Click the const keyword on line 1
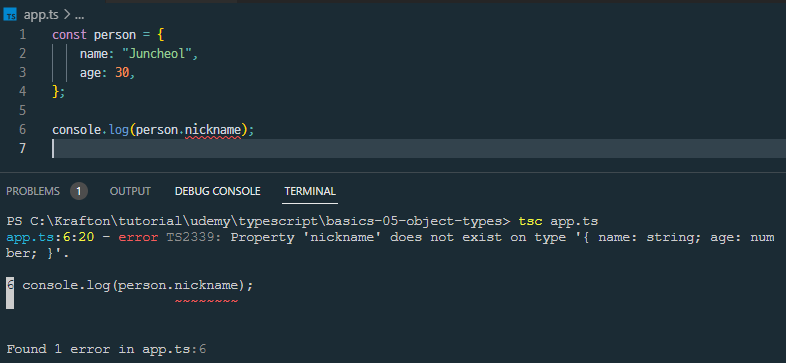 coord(69,35)
